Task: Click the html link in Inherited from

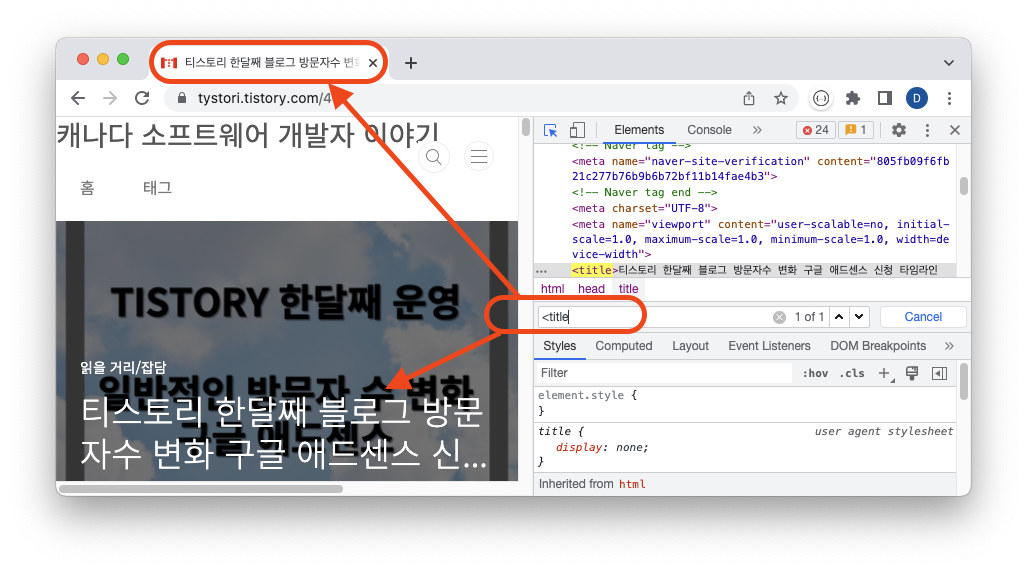Action: pos(632,484)
